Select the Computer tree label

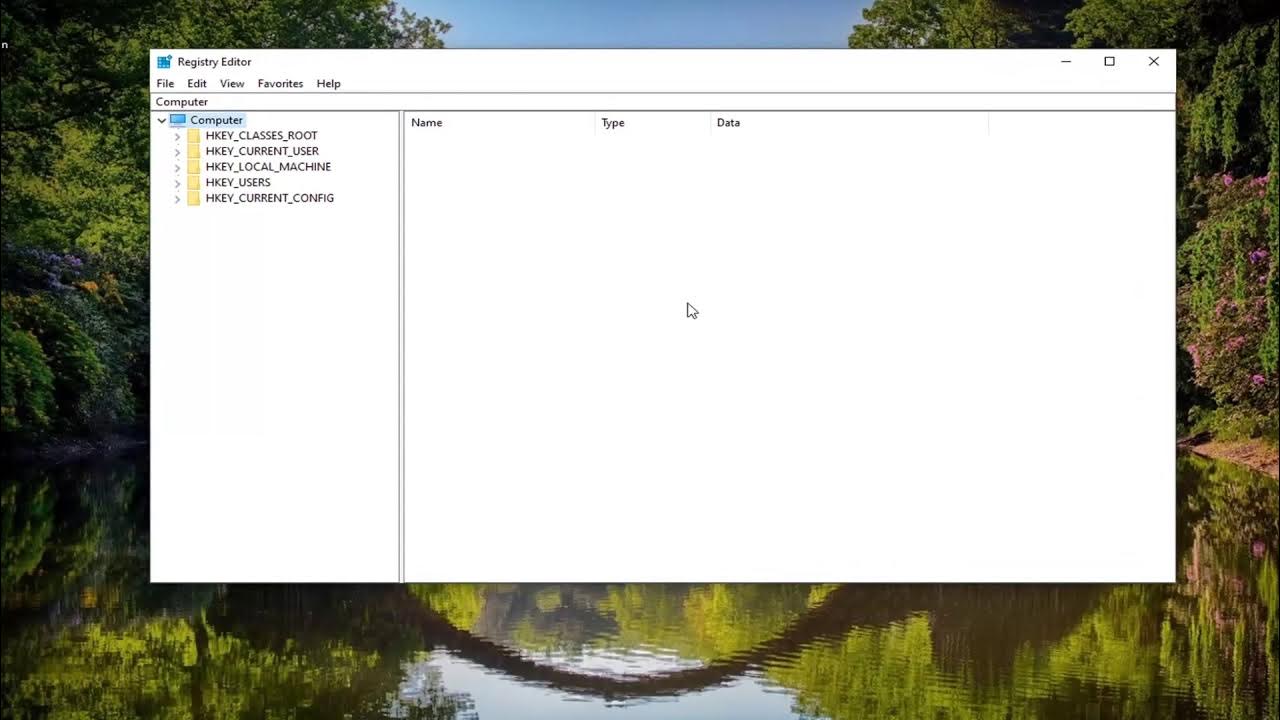tap(216, 120)
